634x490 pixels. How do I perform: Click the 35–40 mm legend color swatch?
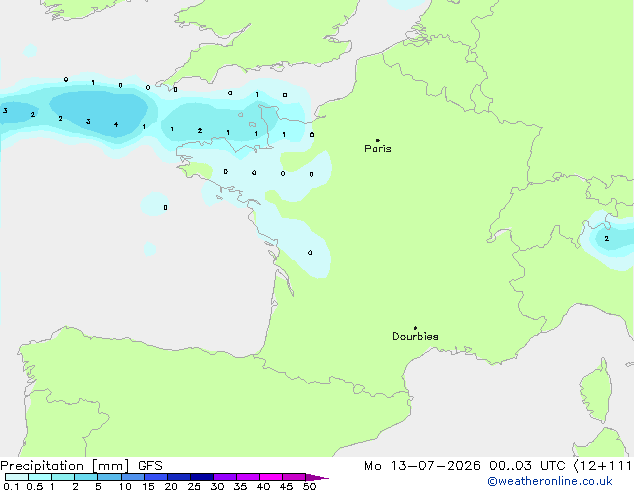click(248, 477)
